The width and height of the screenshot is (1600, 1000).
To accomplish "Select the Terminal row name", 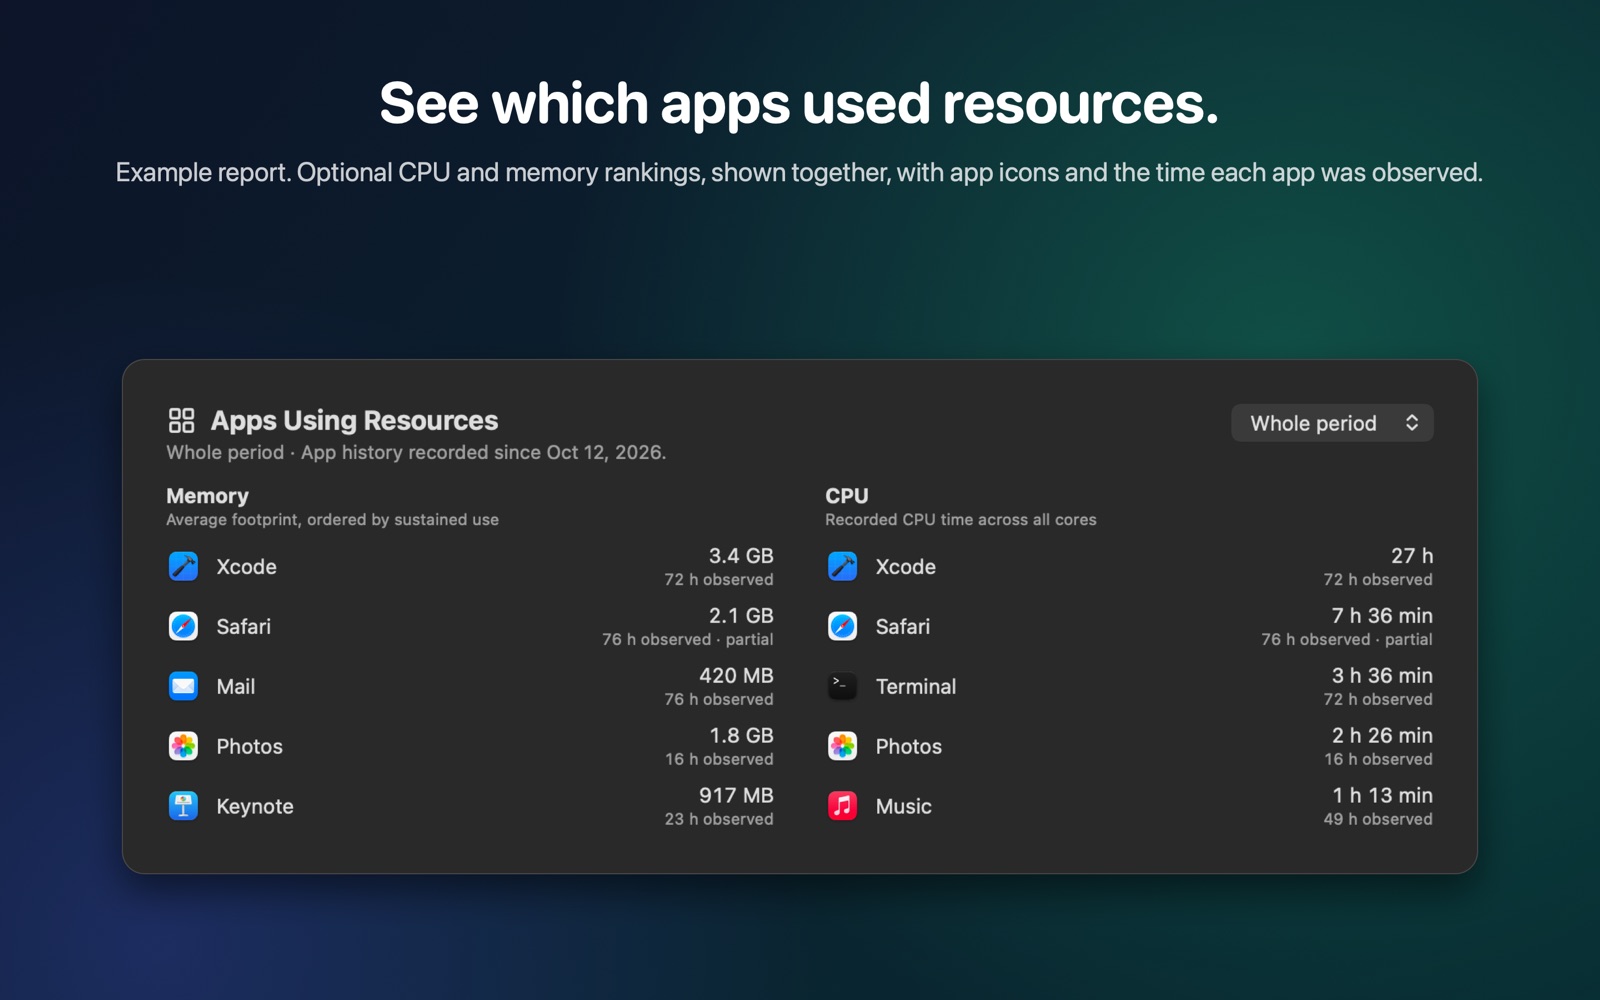I will (915, 686).
